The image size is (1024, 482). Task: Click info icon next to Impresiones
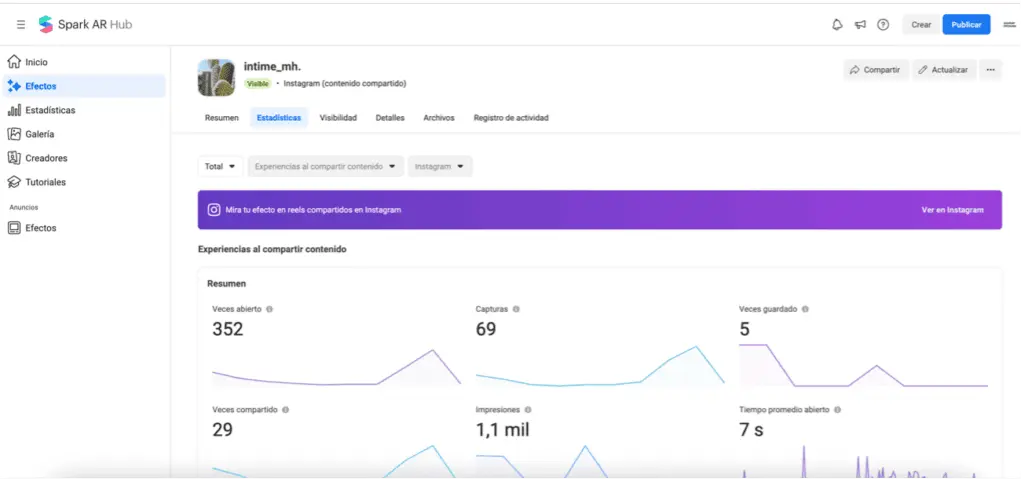point(528,410)
